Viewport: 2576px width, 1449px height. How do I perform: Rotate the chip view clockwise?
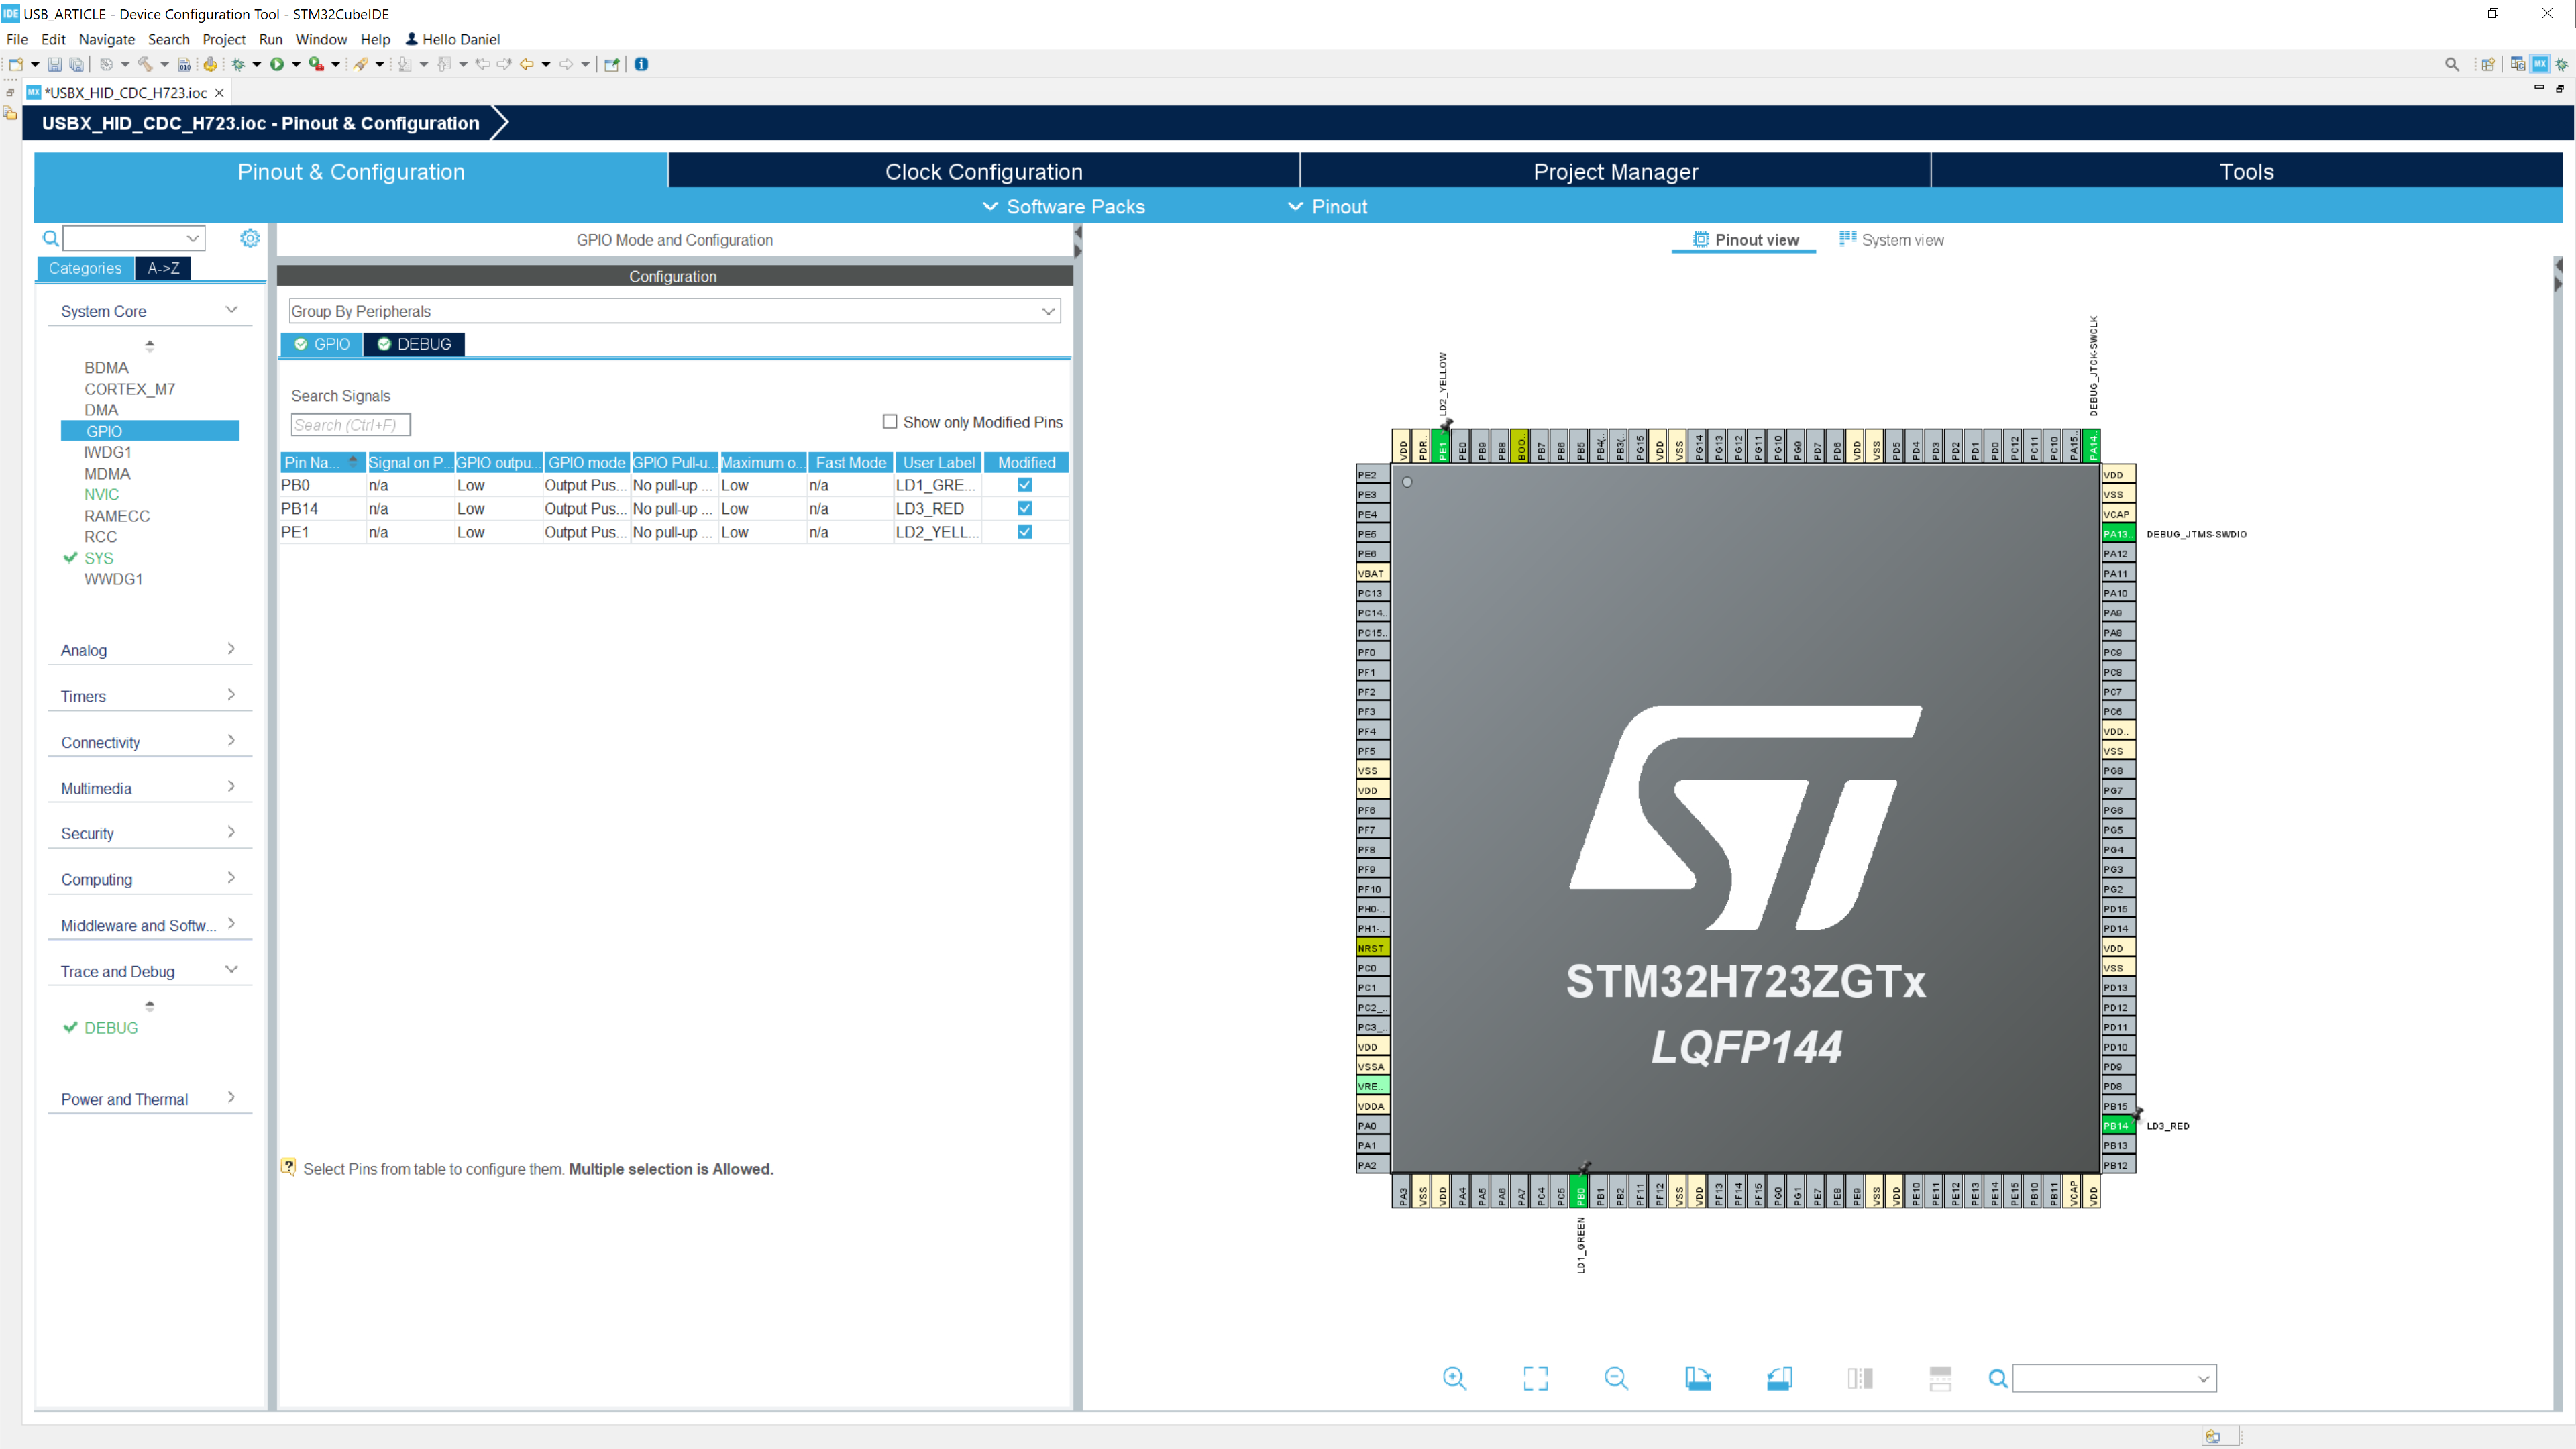pyautogui.click(x=1699, y=1378)
